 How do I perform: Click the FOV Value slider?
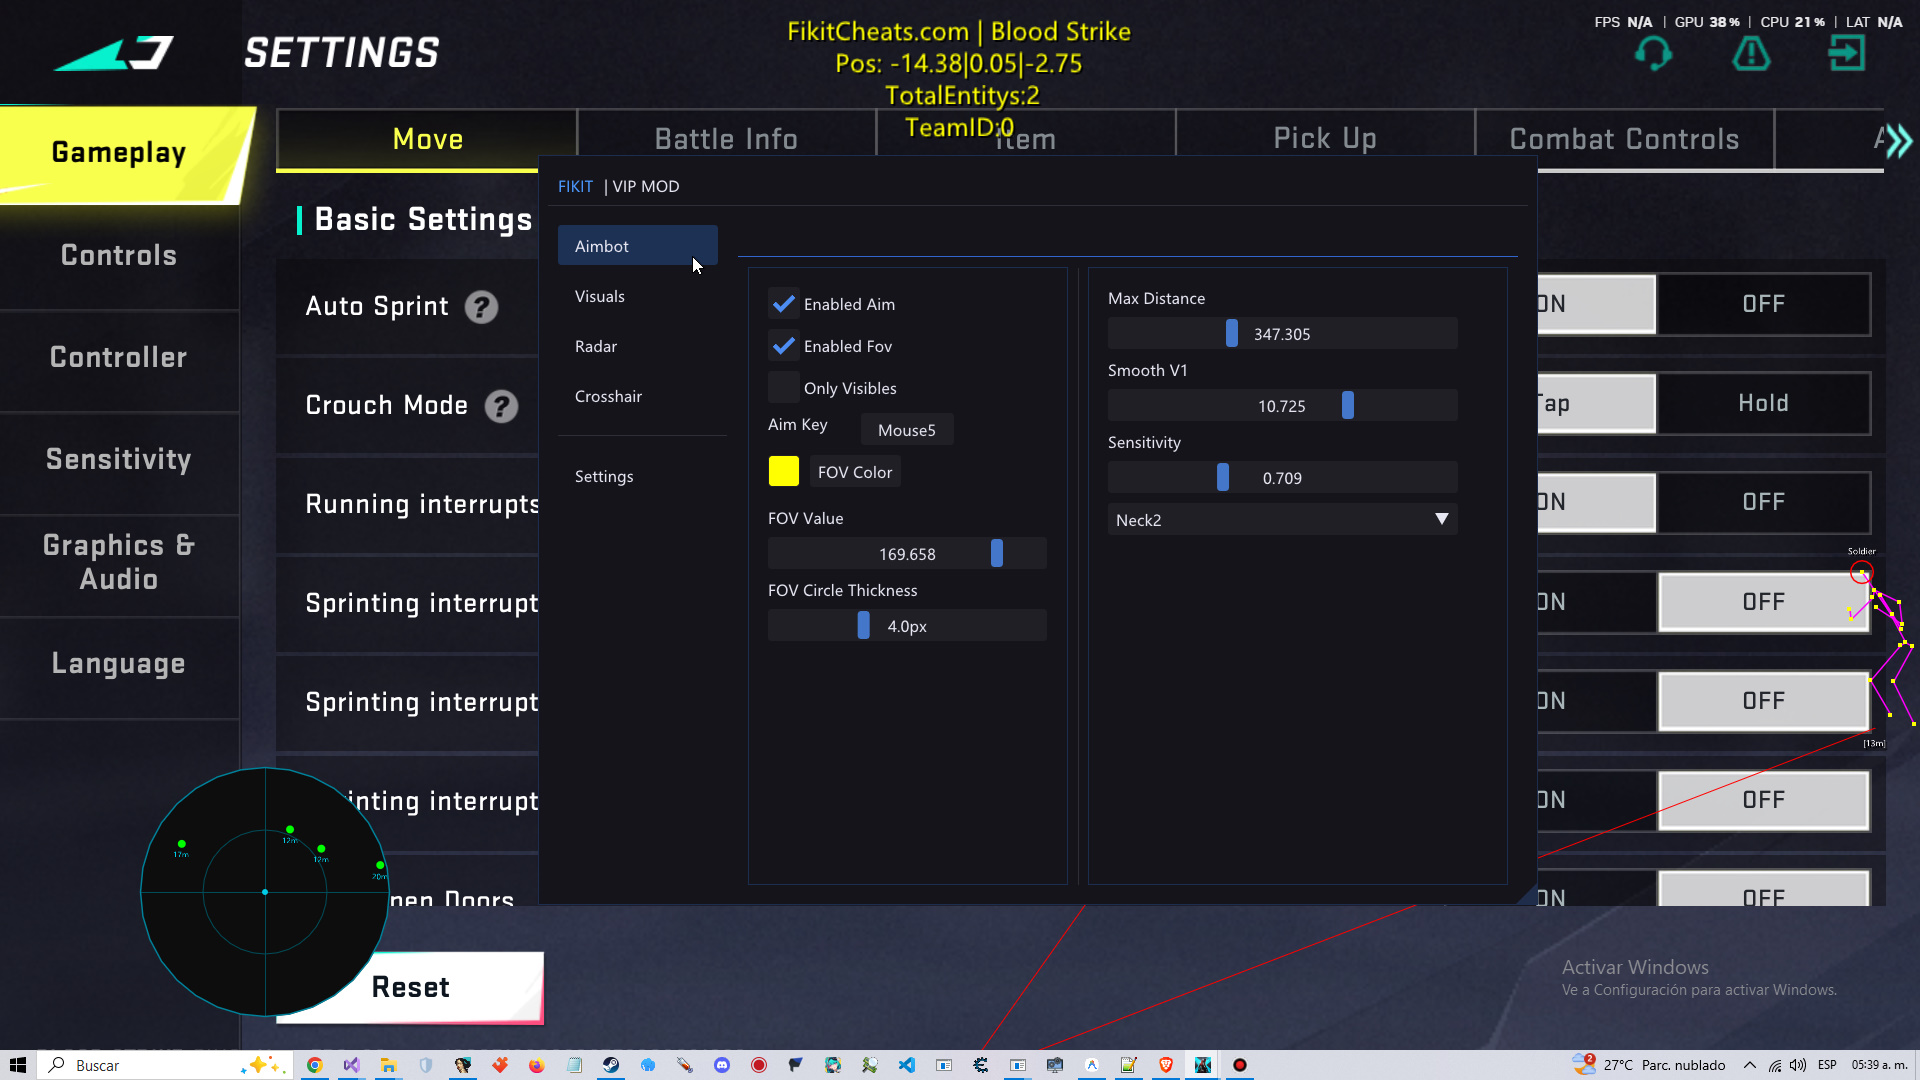(907, 554)
